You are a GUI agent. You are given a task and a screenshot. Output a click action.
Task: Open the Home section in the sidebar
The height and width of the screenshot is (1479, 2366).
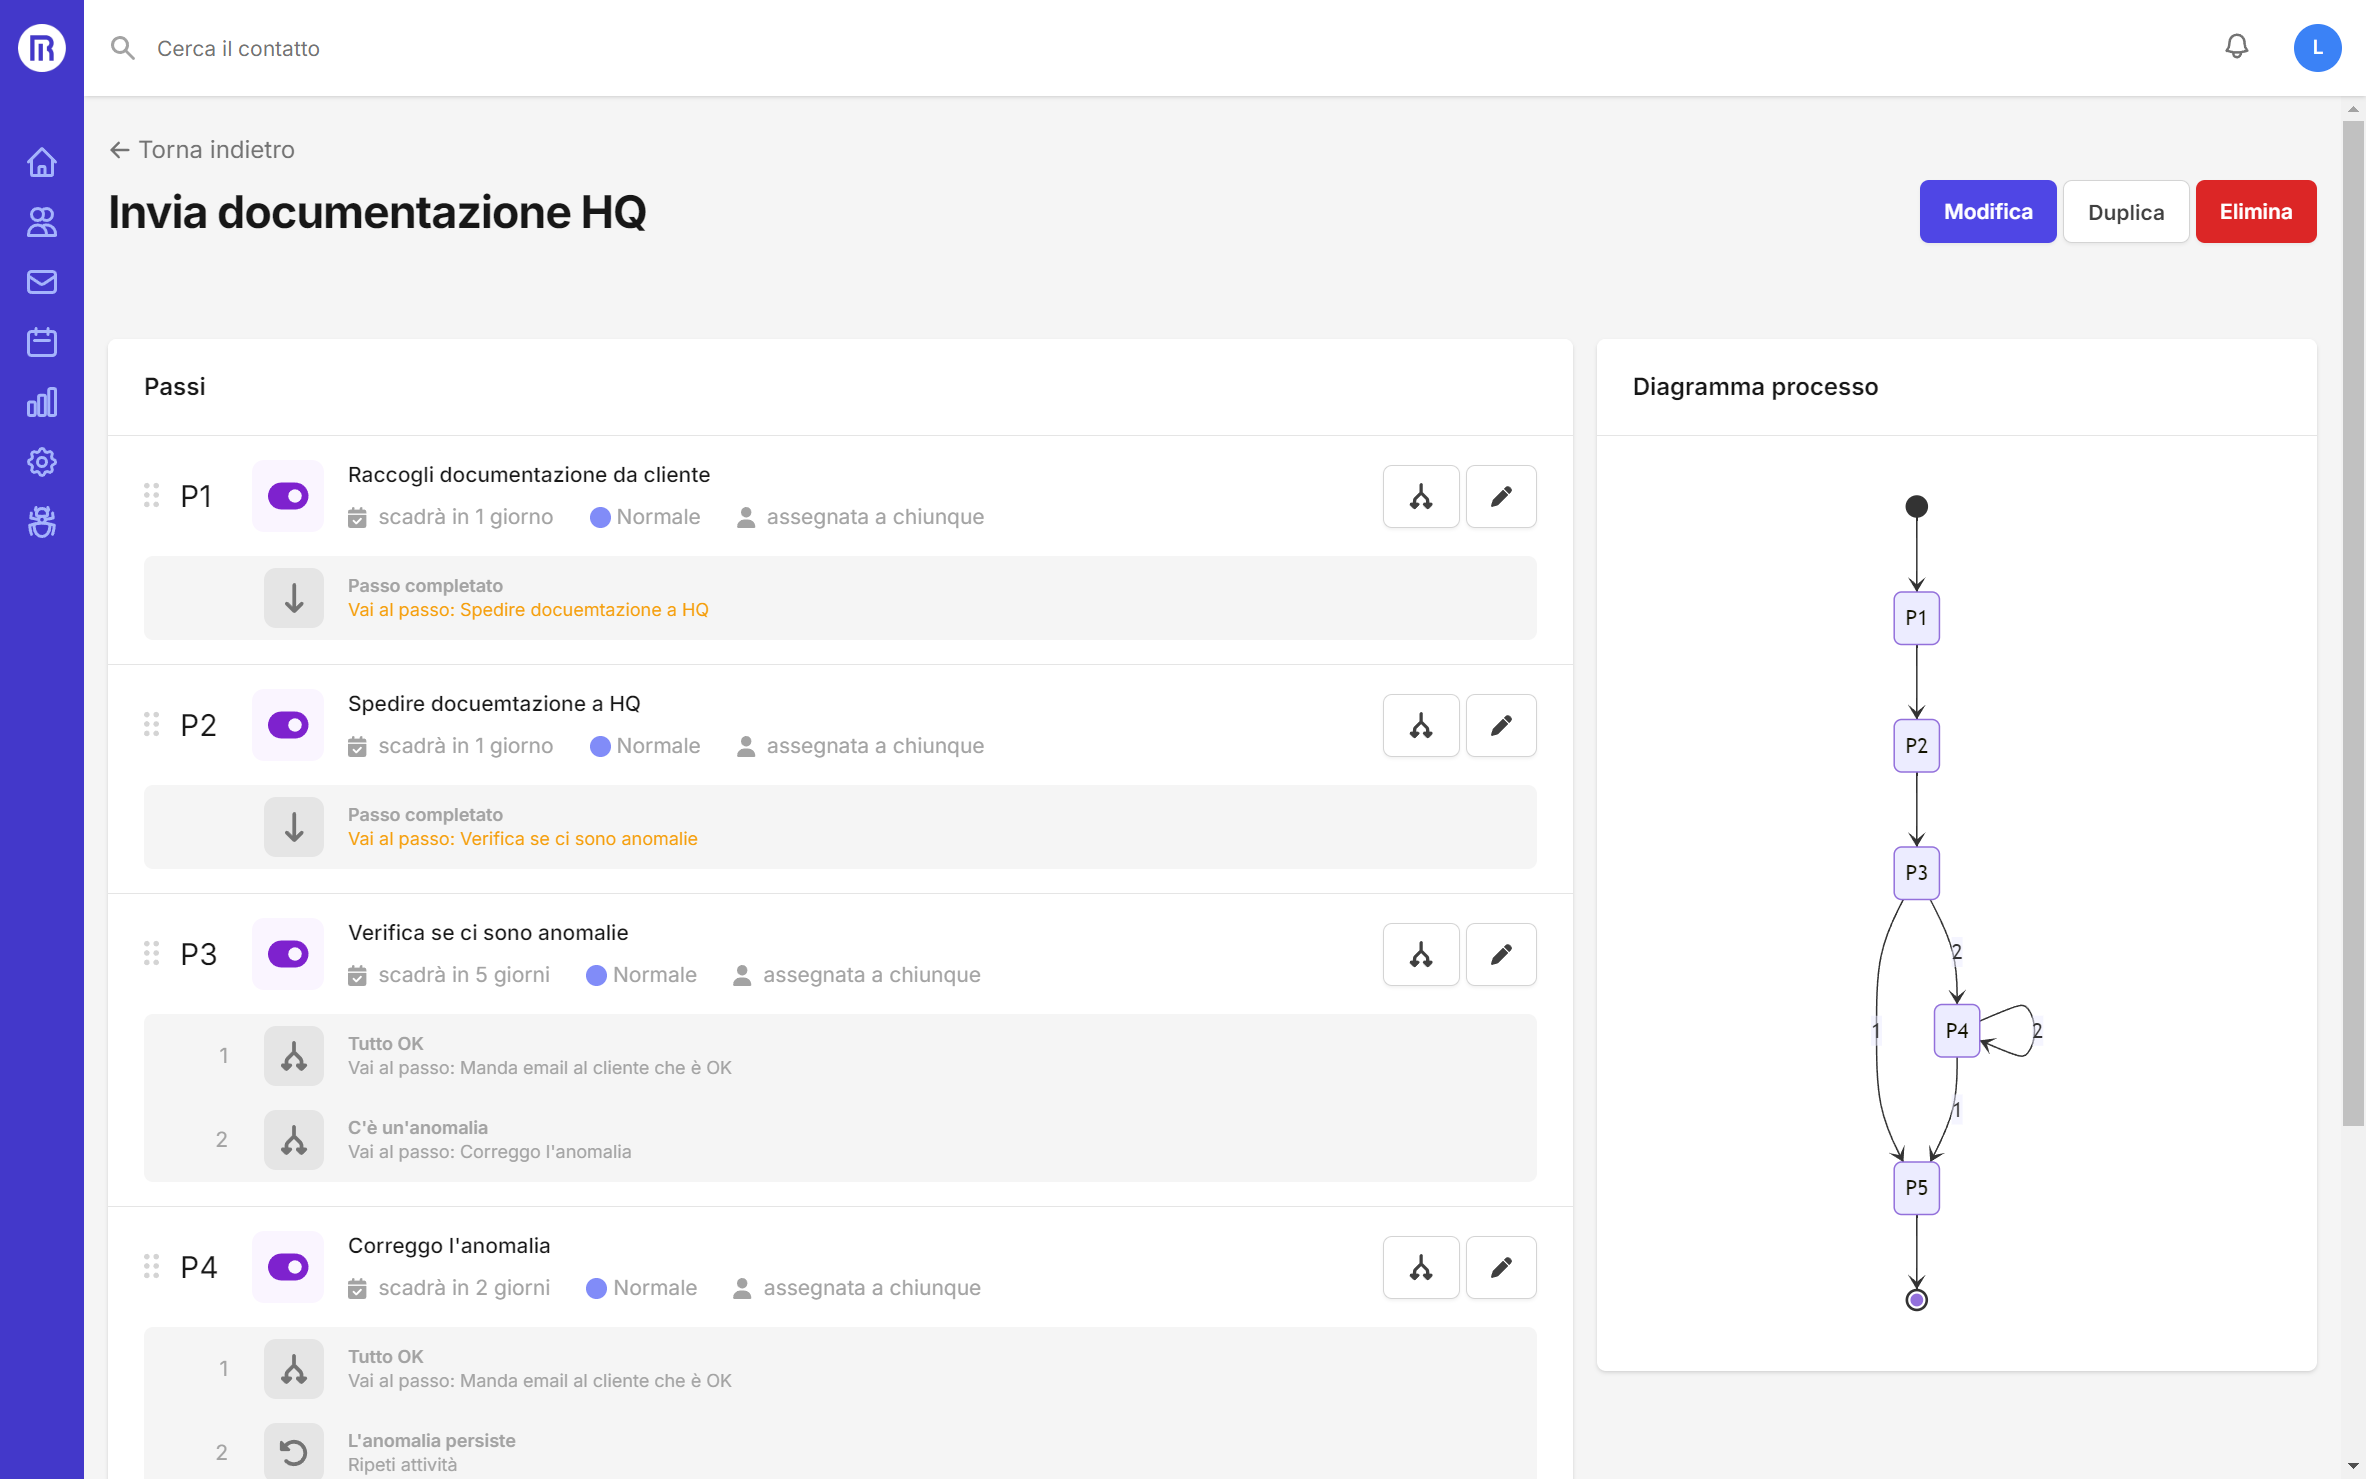tap(42, 162)
